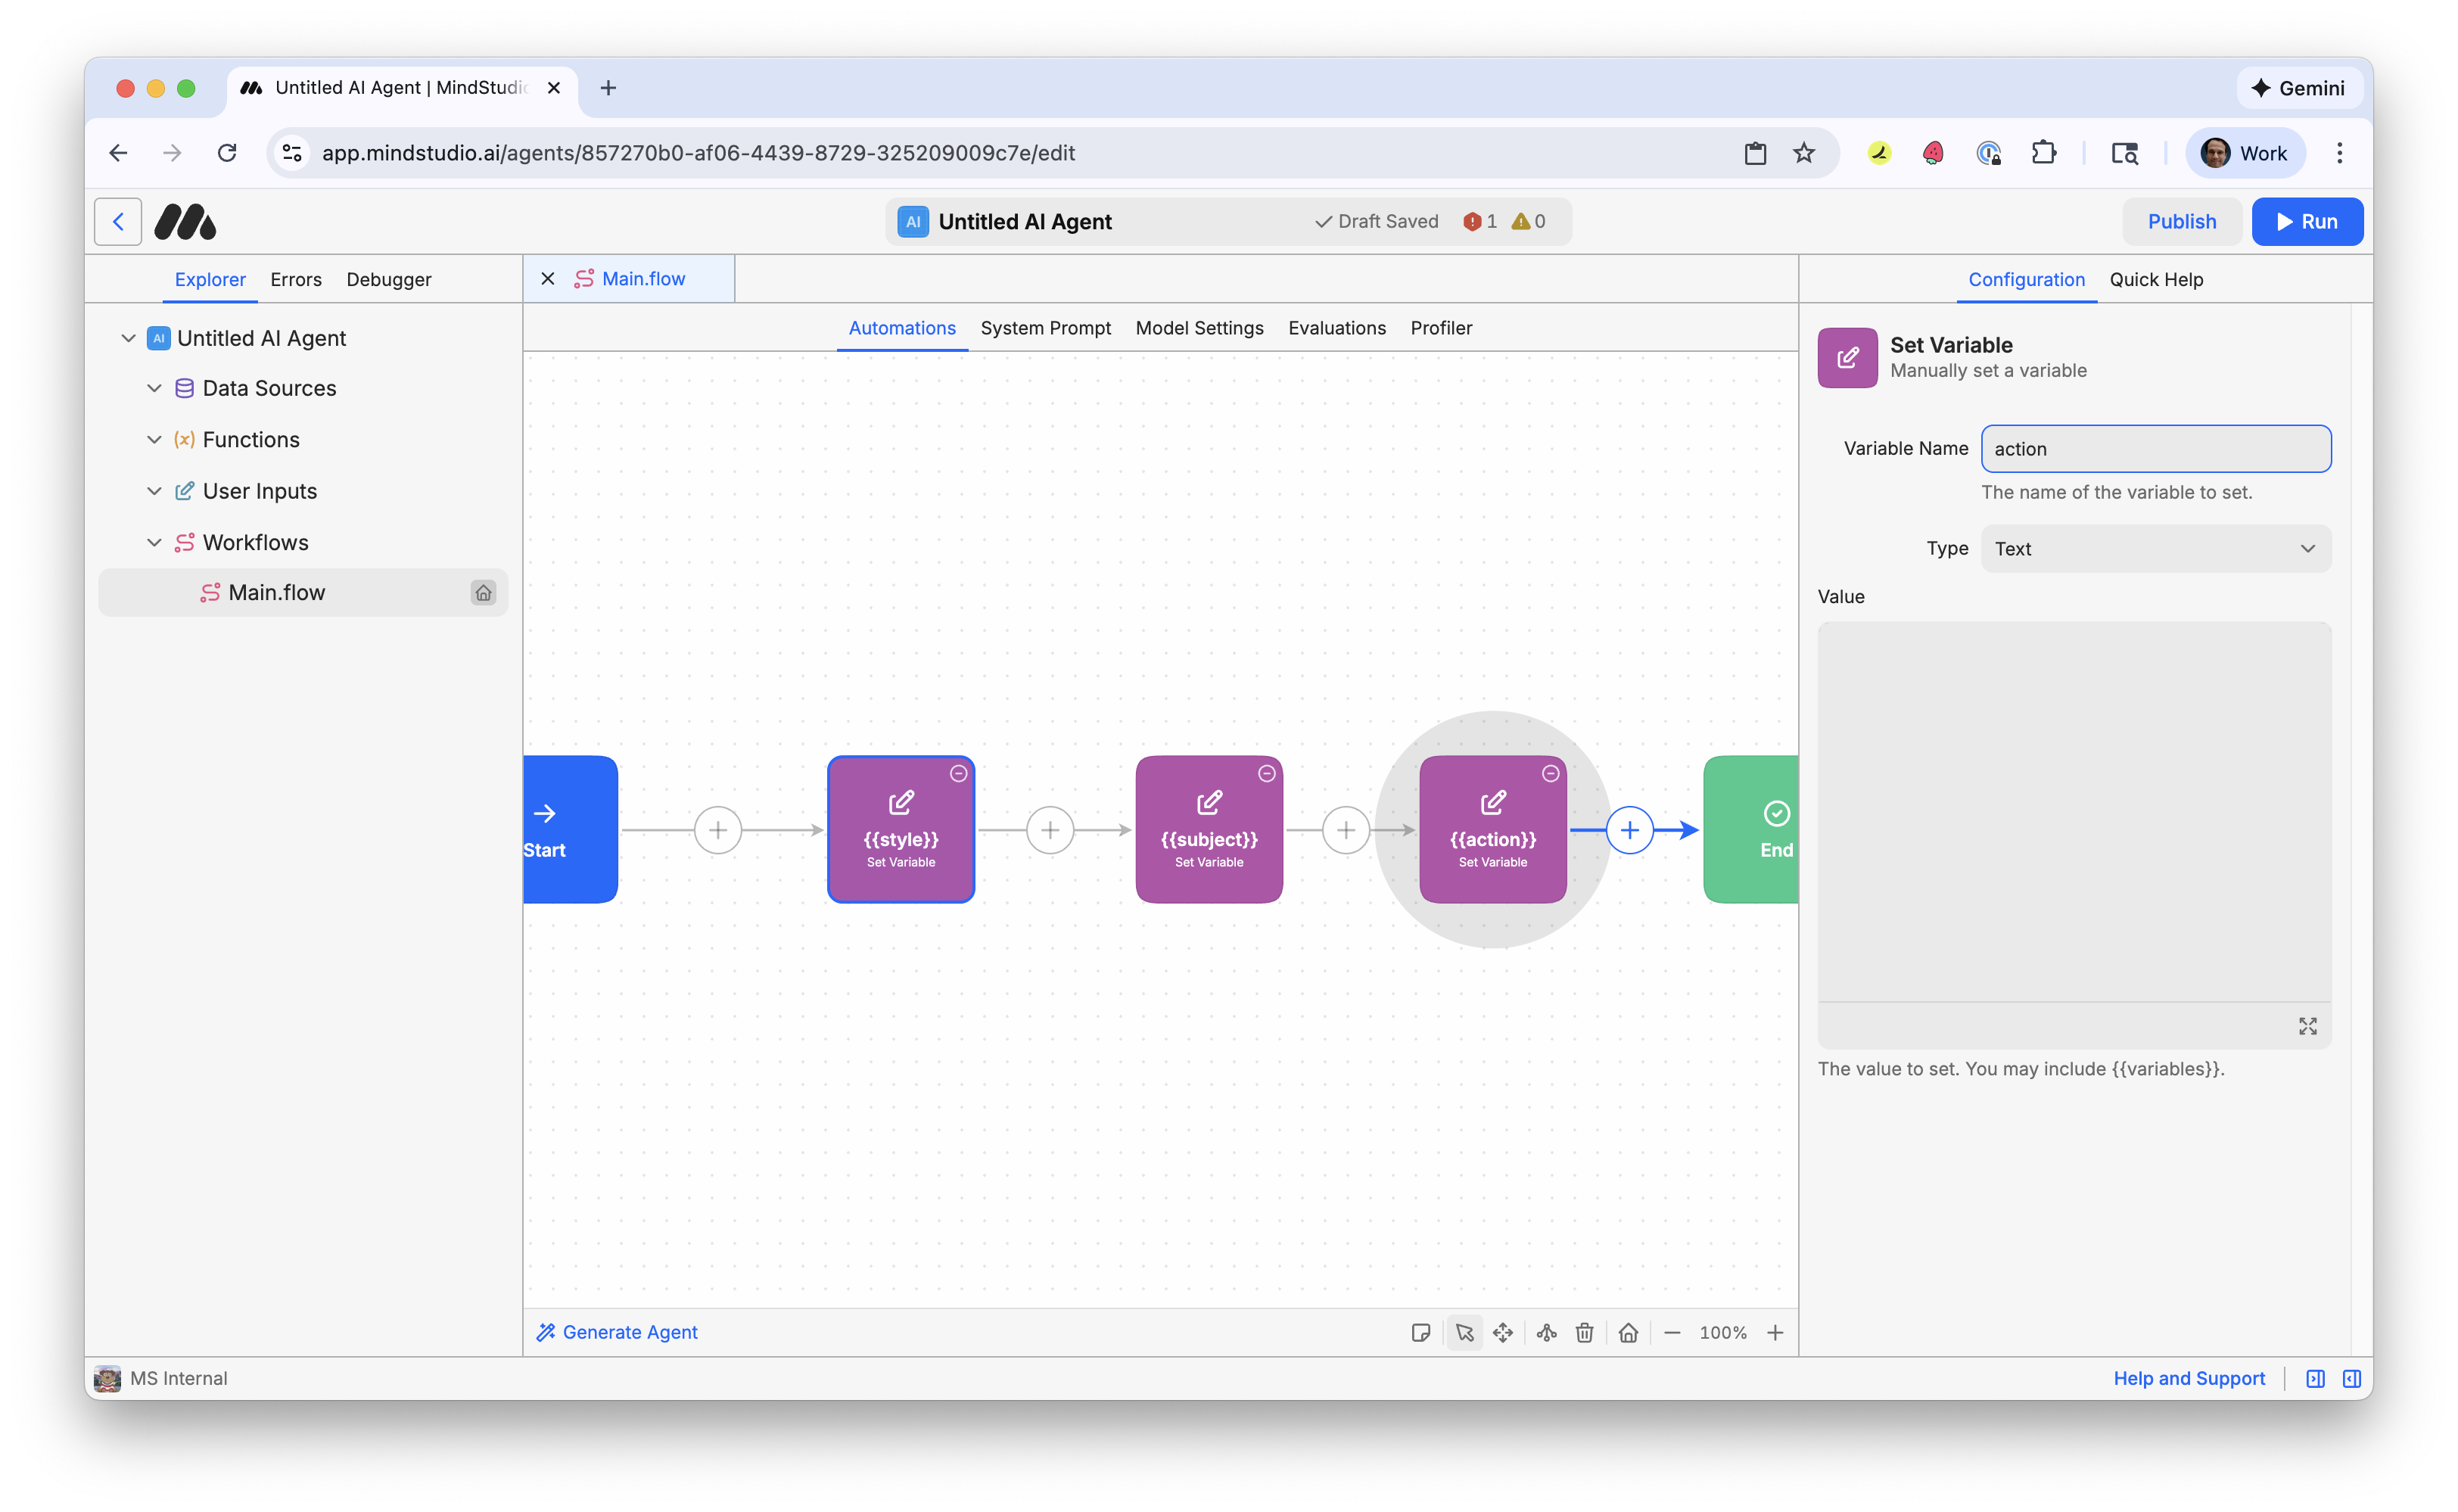Click the Variable Name field containing action
Image resolution: width=2458 pixels, height=1512 pixels.
2155,448
